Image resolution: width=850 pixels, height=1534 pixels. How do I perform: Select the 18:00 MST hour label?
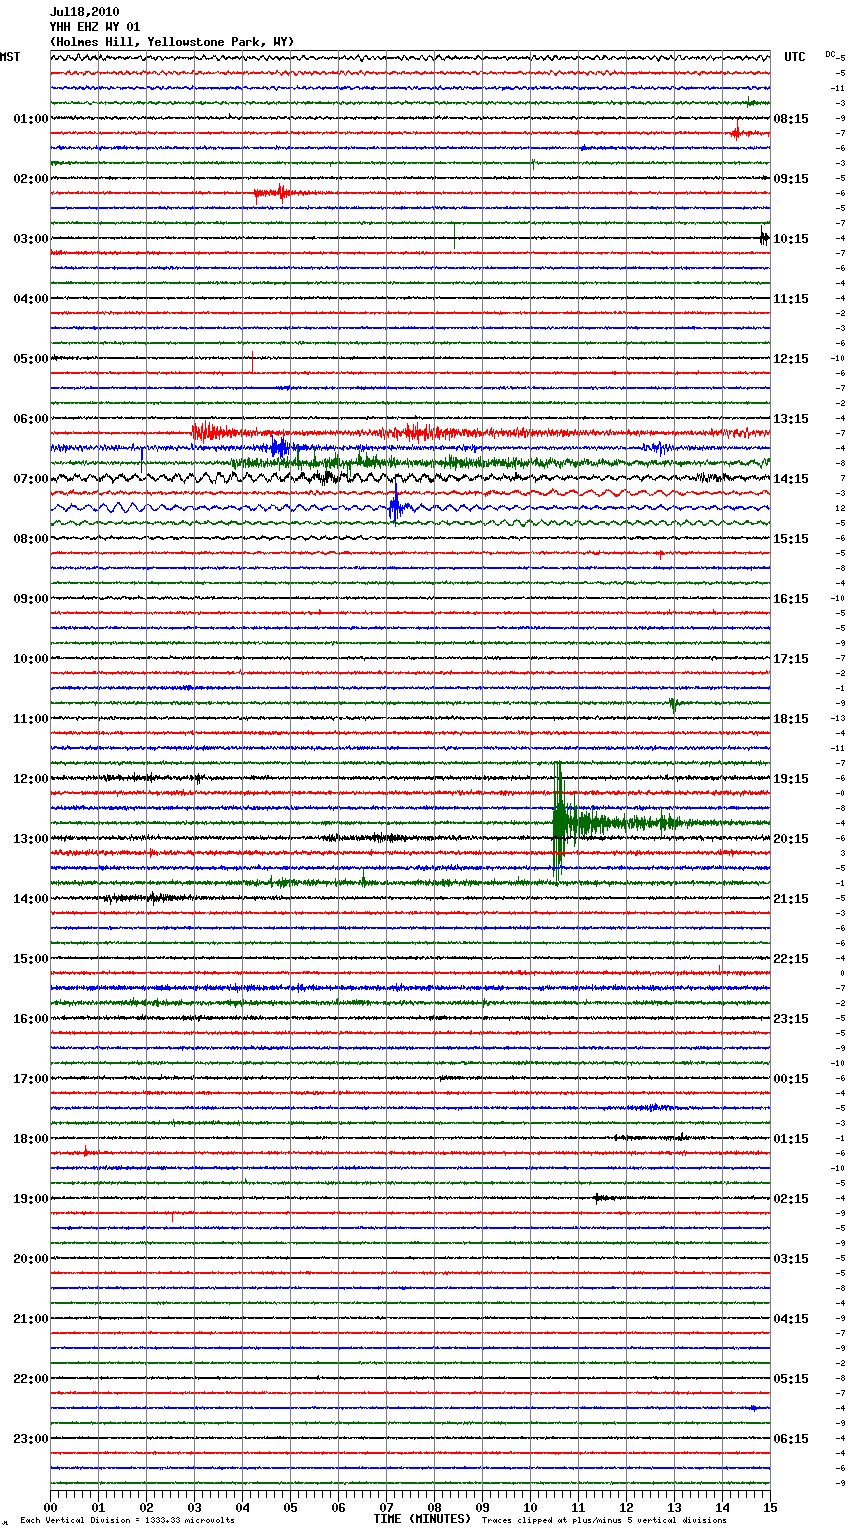pyautogui.click(x=31, y=1139)
